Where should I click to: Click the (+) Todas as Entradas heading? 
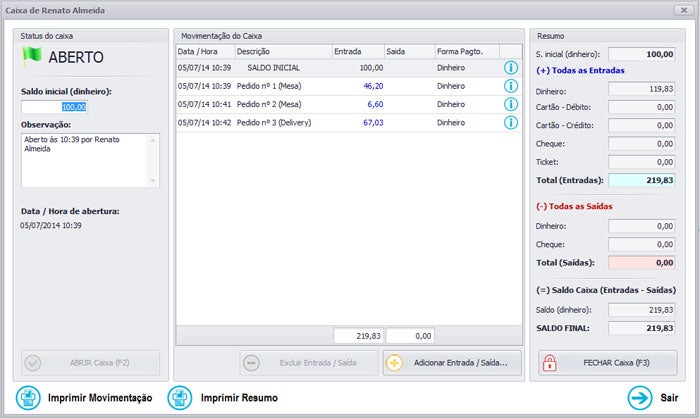580,71
